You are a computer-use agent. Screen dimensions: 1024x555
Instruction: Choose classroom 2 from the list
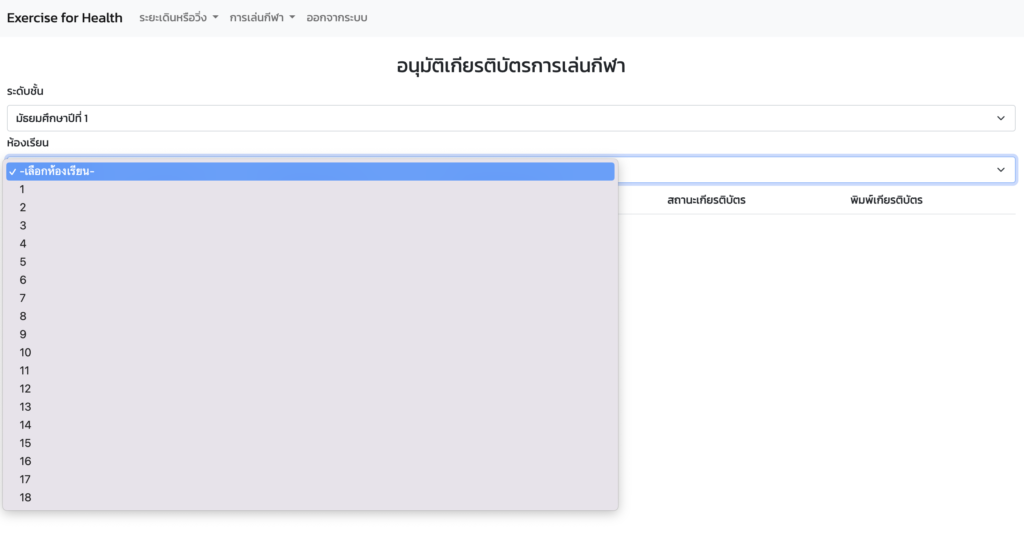pos(310,208)
